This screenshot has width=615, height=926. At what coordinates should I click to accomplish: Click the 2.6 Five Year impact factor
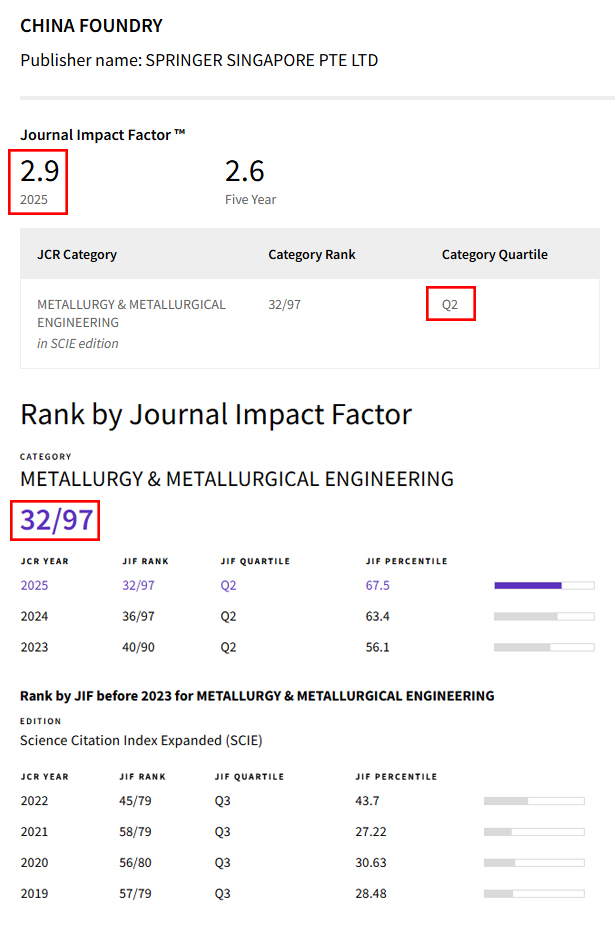point(245,171)
